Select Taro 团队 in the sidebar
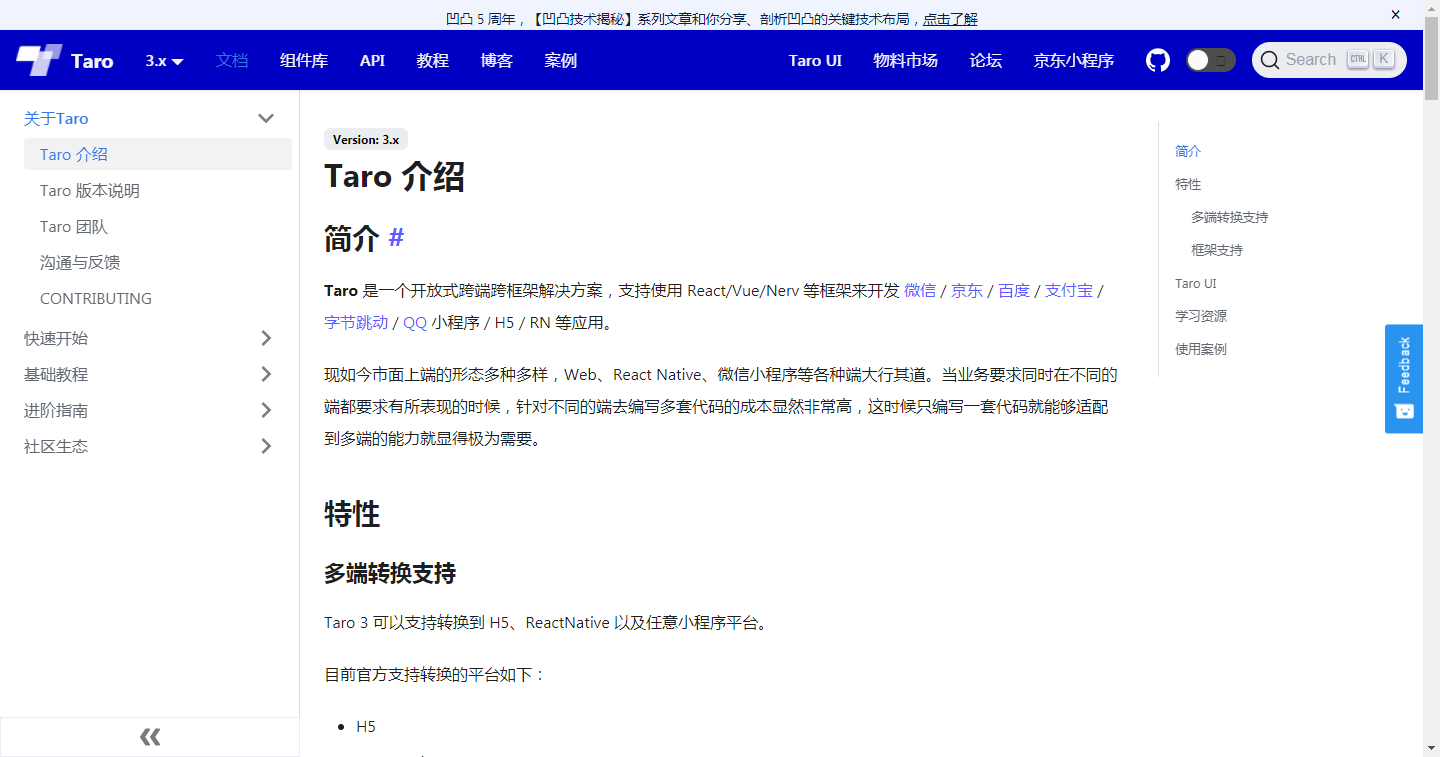 158,226
